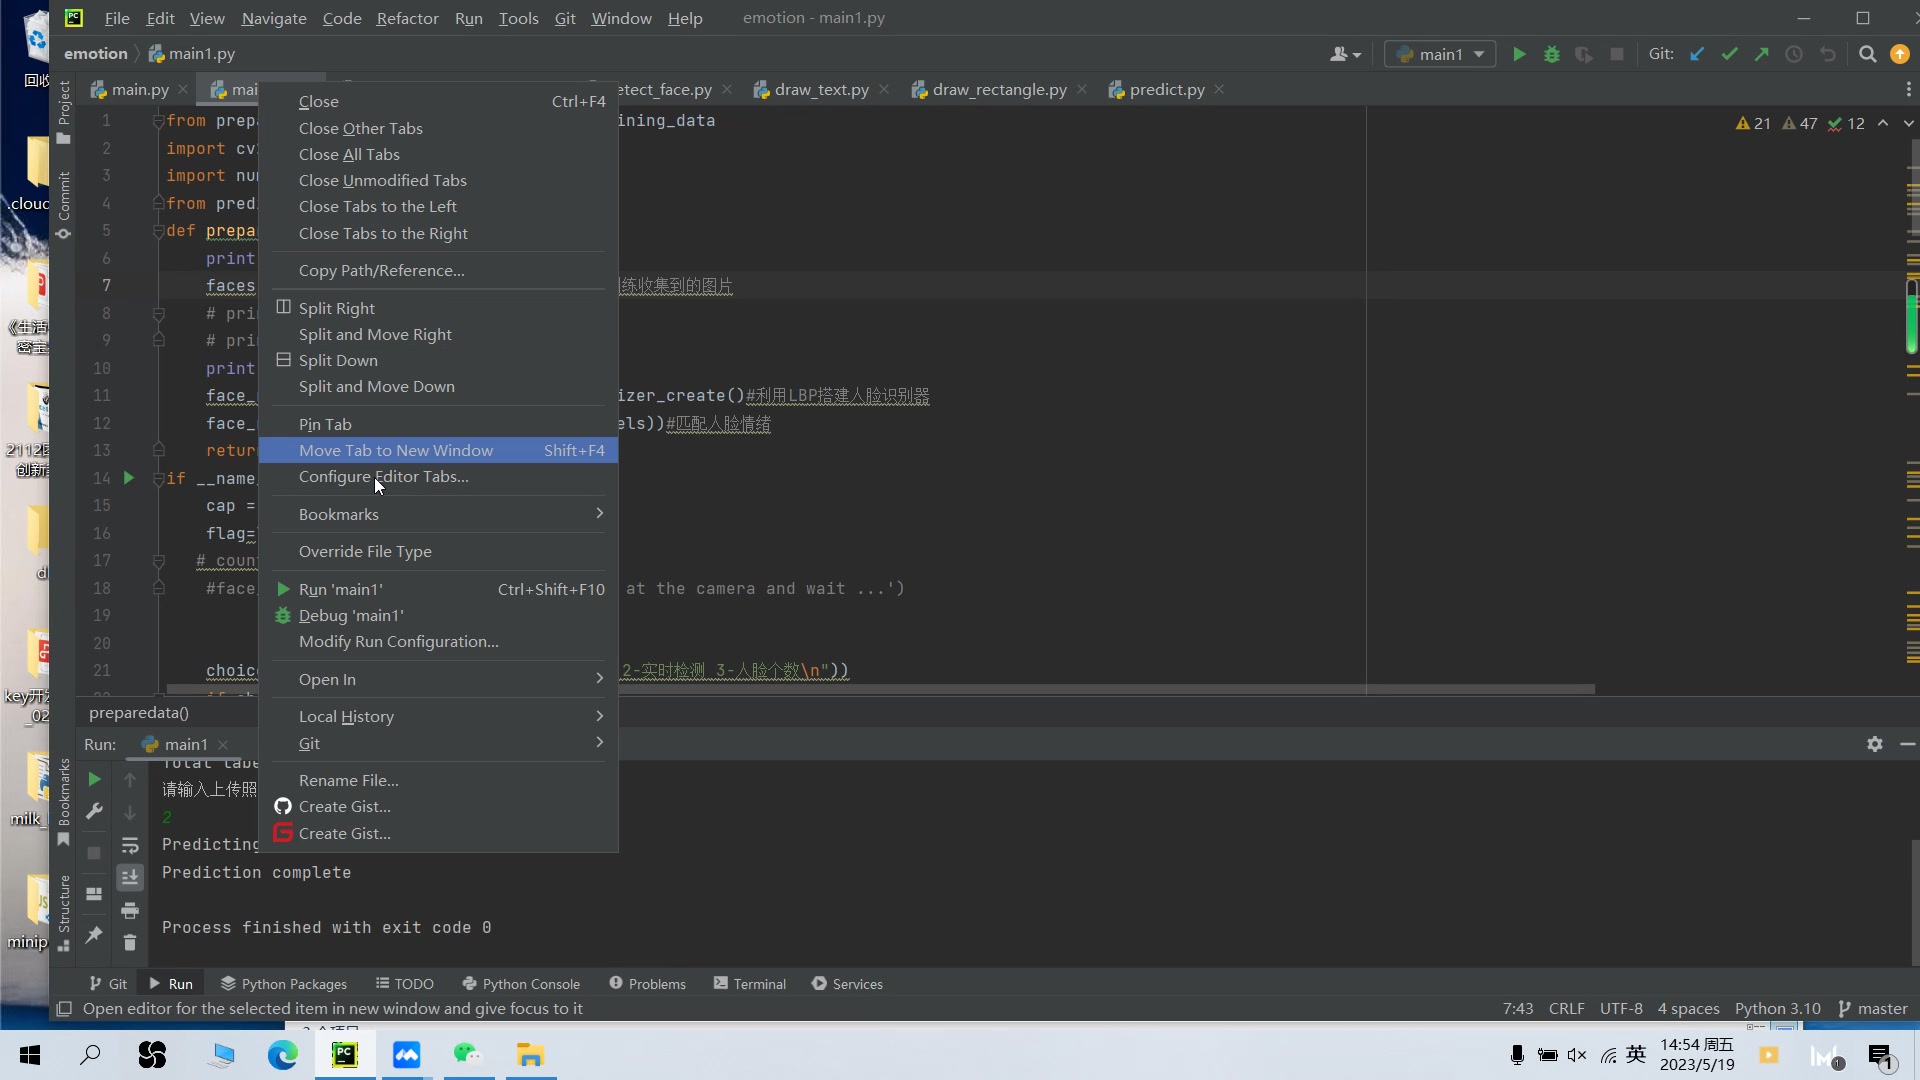This screenshot has height=1080, width=1920.
Task: Click the Print icon in Run panel
Action: pos(130,910)
